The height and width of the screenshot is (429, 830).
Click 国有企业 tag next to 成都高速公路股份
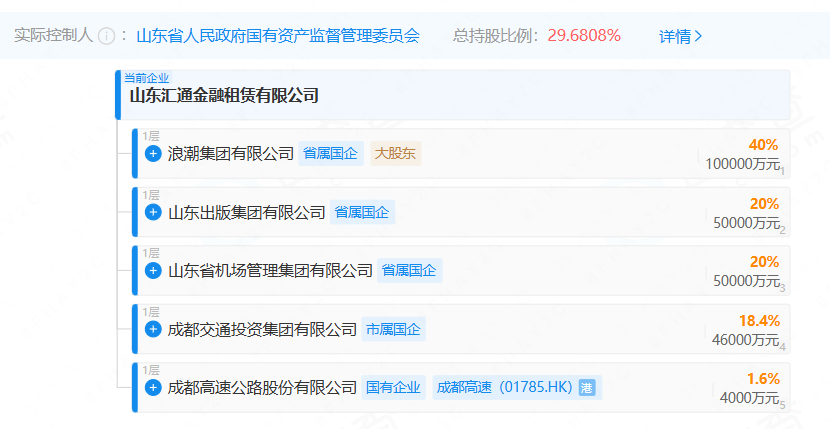393,387
